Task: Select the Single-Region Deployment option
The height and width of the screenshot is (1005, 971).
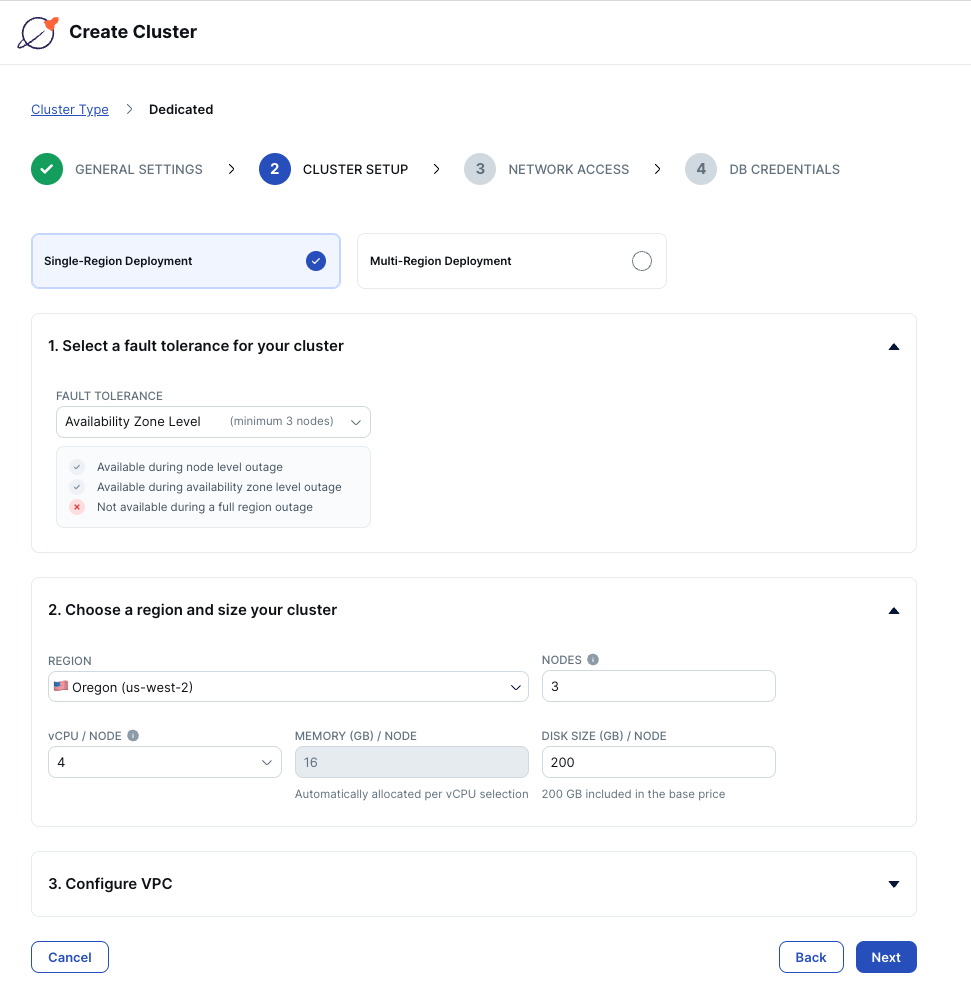Action: pos(186,261)
